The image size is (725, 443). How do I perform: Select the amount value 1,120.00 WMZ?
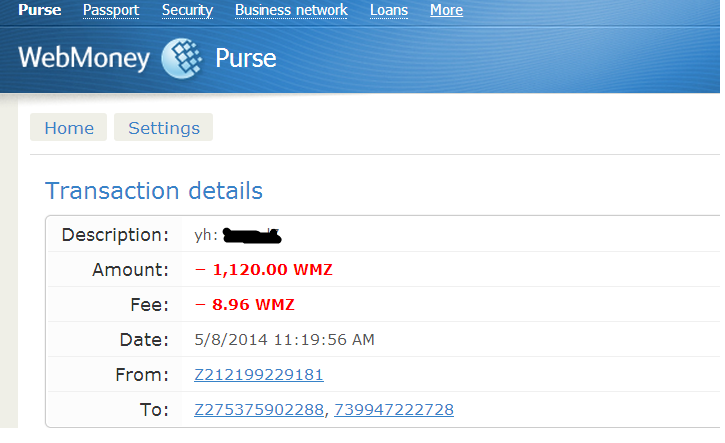[264, 270]
